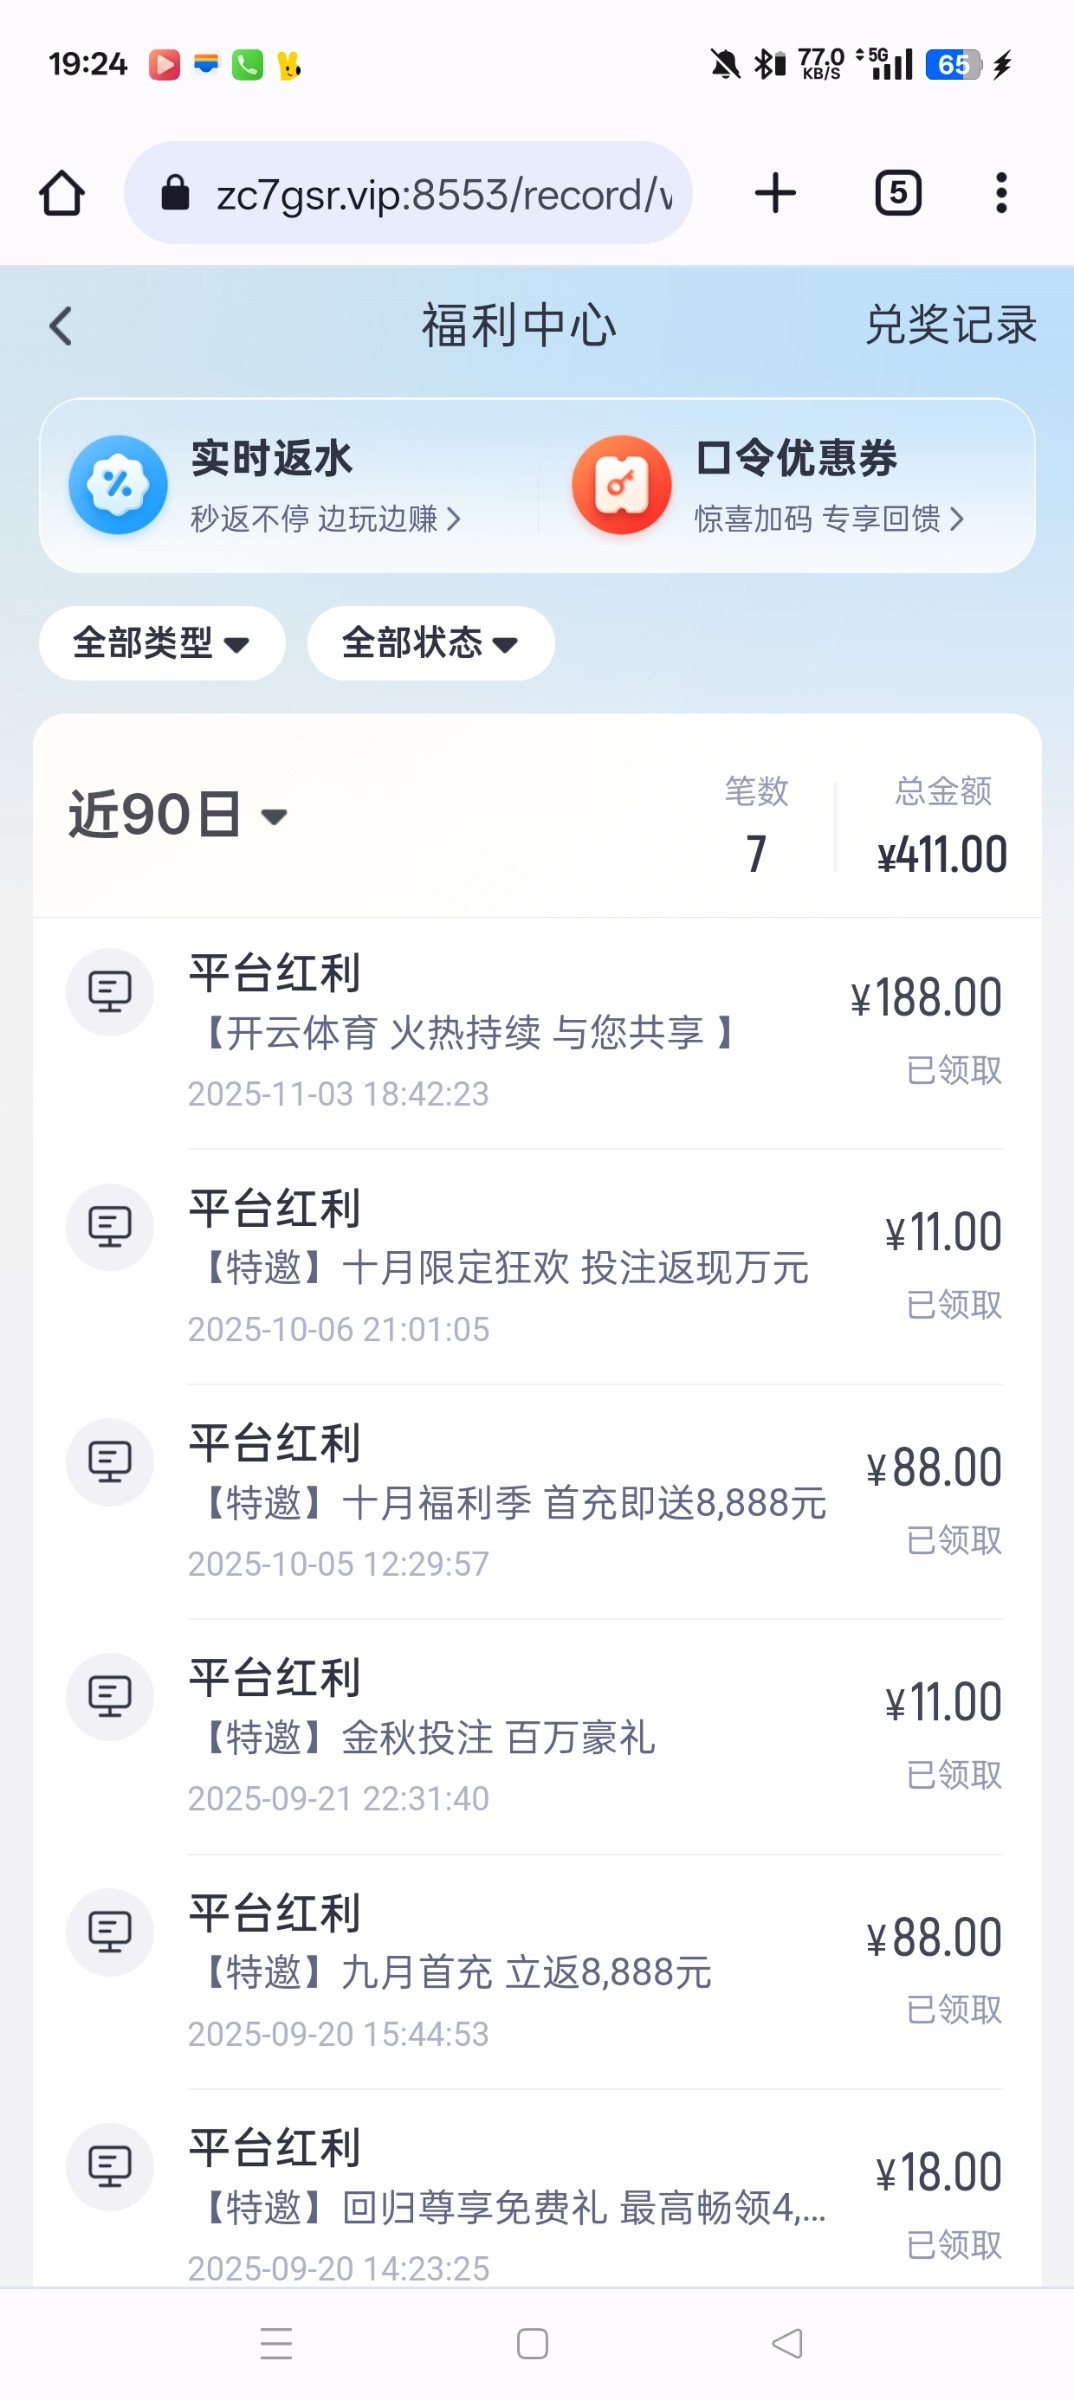Open 惊喜加码 专享回馈 link
Viewport: 1074px width, 2400px height.
828,518
